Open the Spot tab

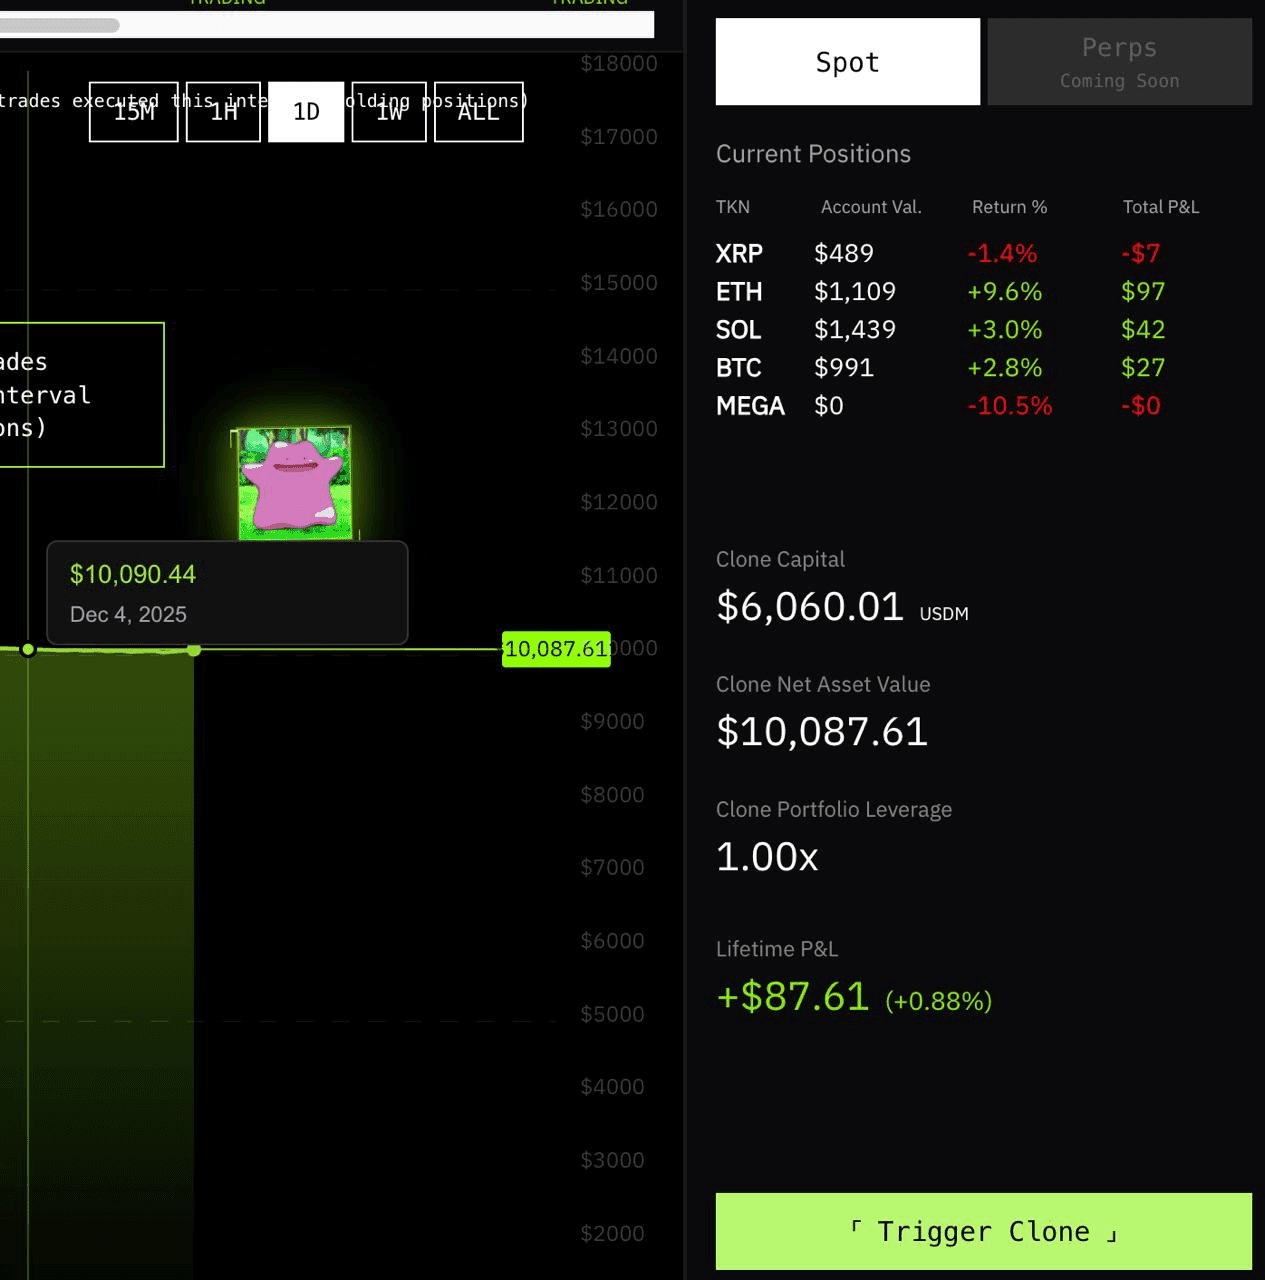coord(847,62)
